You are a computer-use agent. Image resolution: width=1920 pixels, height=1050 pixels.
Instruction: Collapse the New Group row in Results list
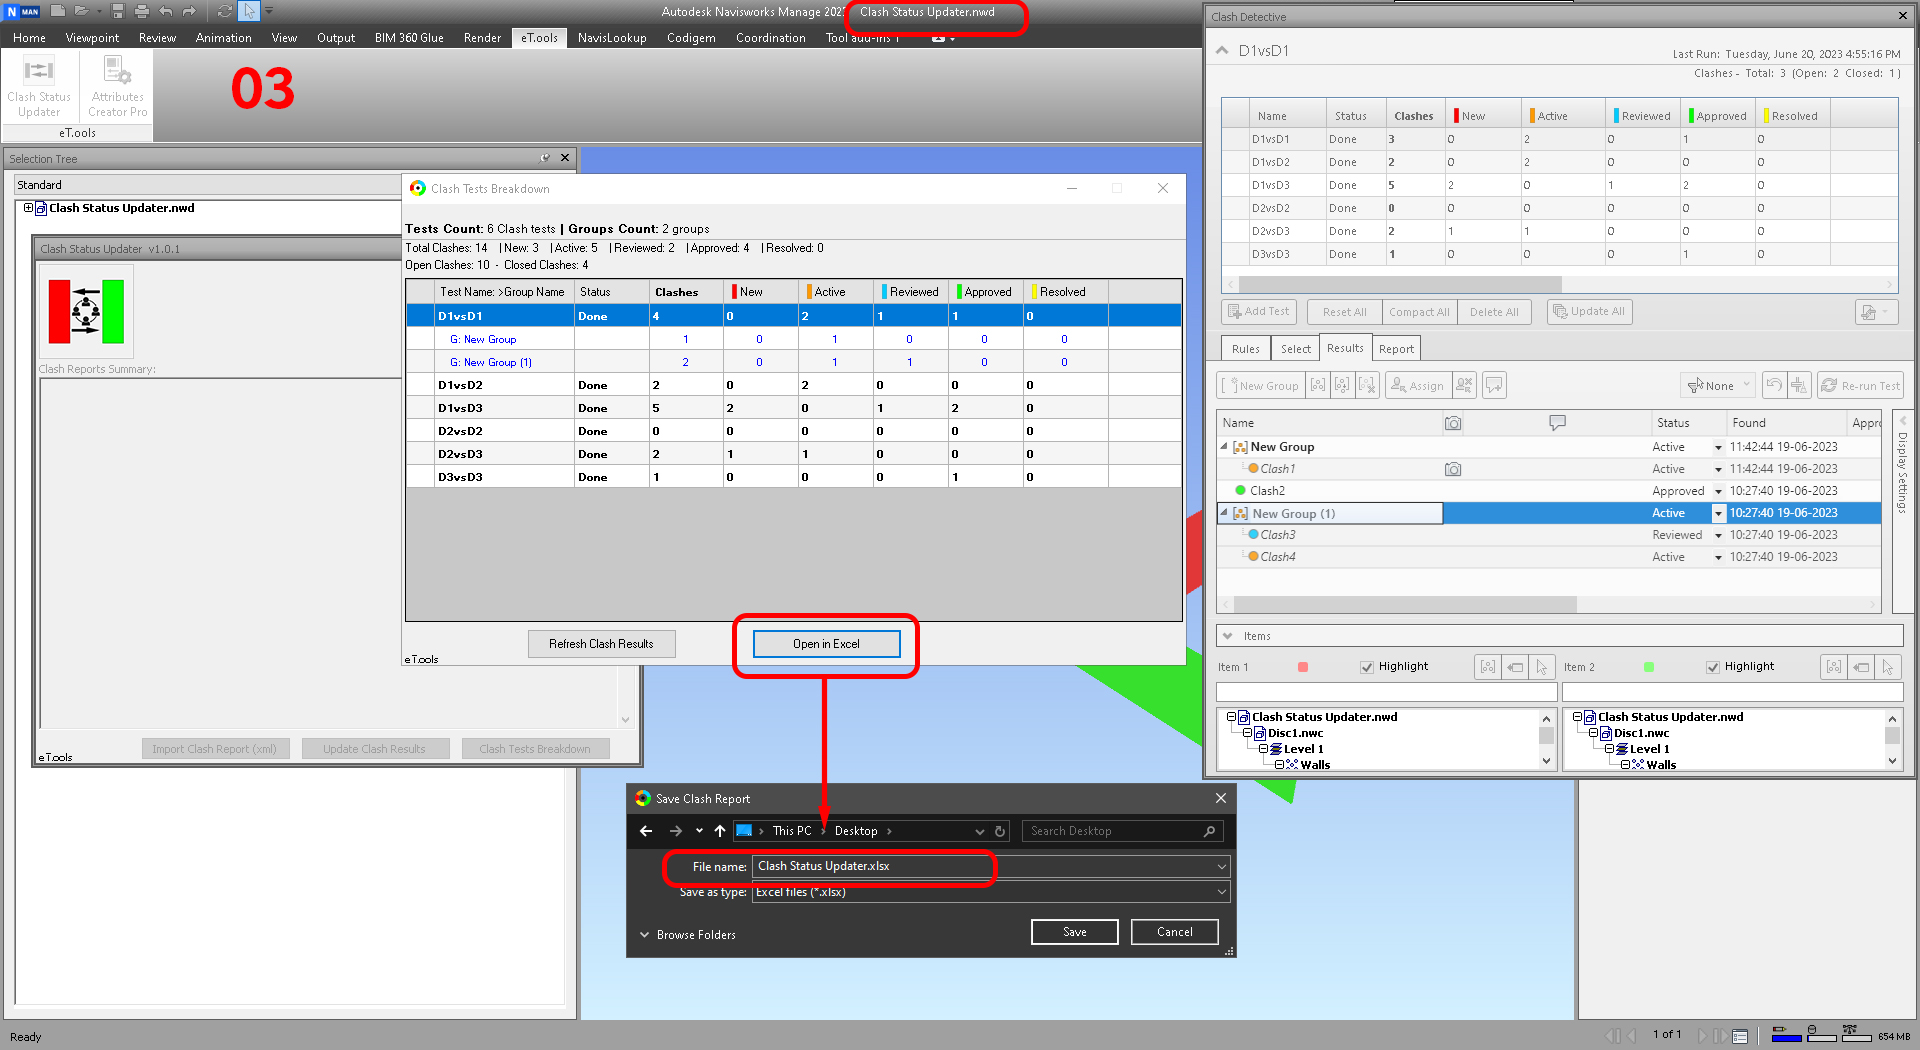point(1224,447)
